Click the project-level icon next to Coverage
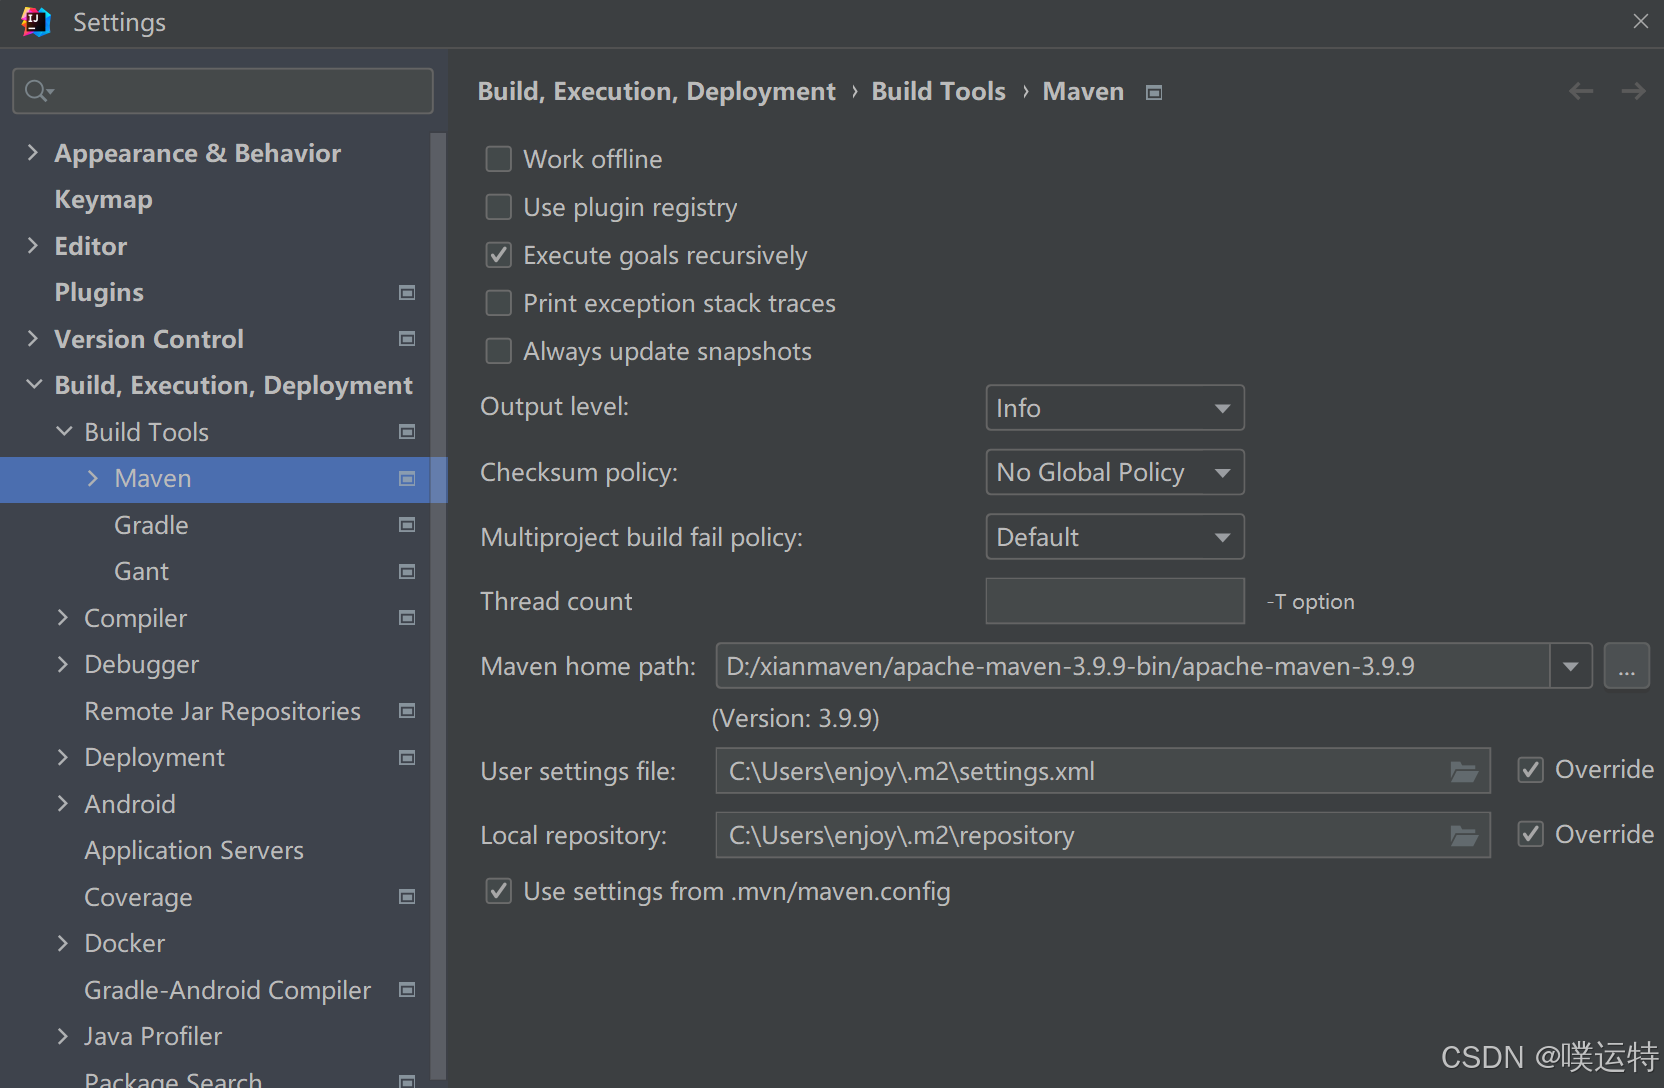Screen dimensions: 1664x1088 pyautogui.click(x=407, y=897)
